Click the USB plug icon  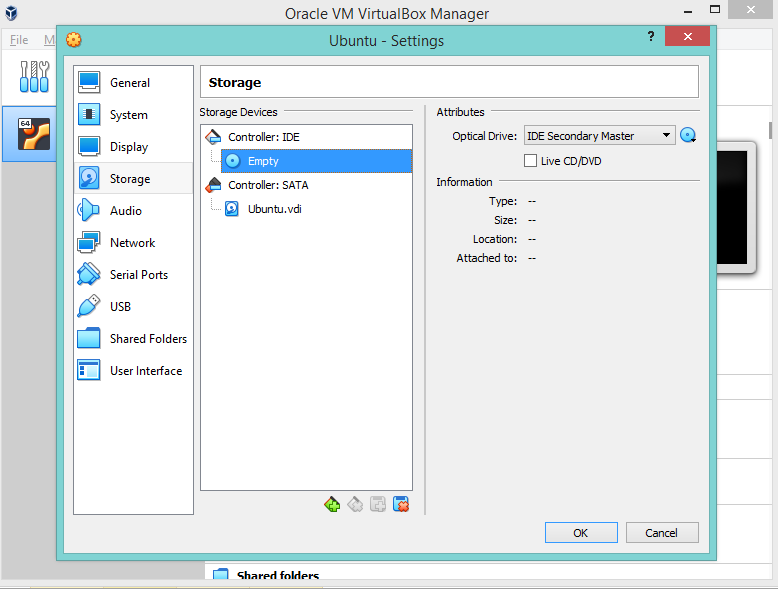pos(89,306)
